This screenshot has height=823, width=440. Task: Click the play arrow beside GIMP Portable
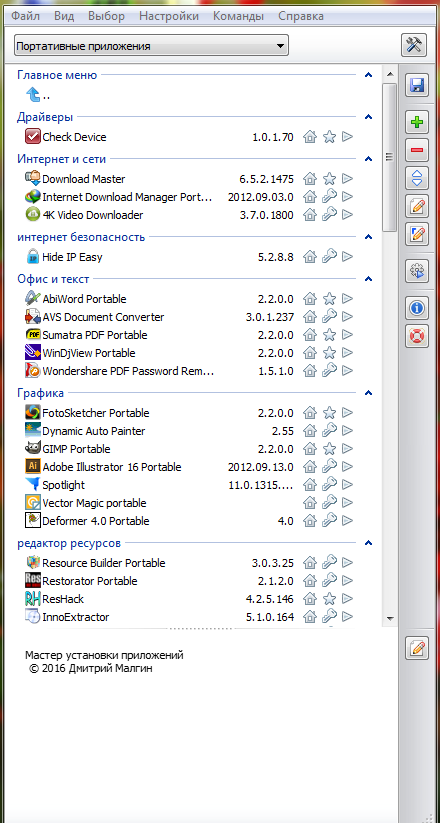(347, 449)
